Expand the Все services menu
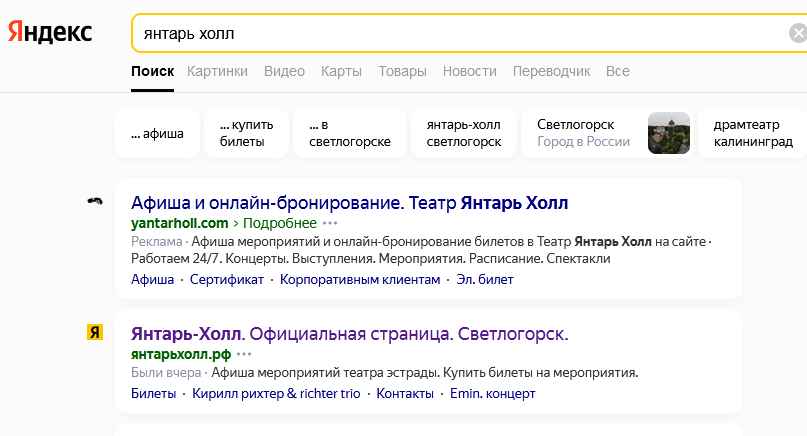This screenshot has width=807, height=436. coord(618,71)
